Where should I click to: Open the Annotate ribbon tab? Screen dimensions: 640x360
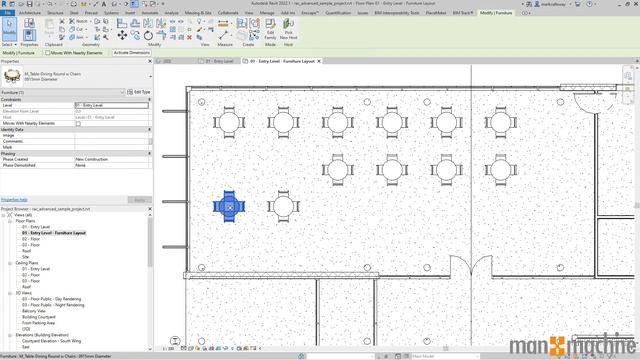tap(149, 13)
